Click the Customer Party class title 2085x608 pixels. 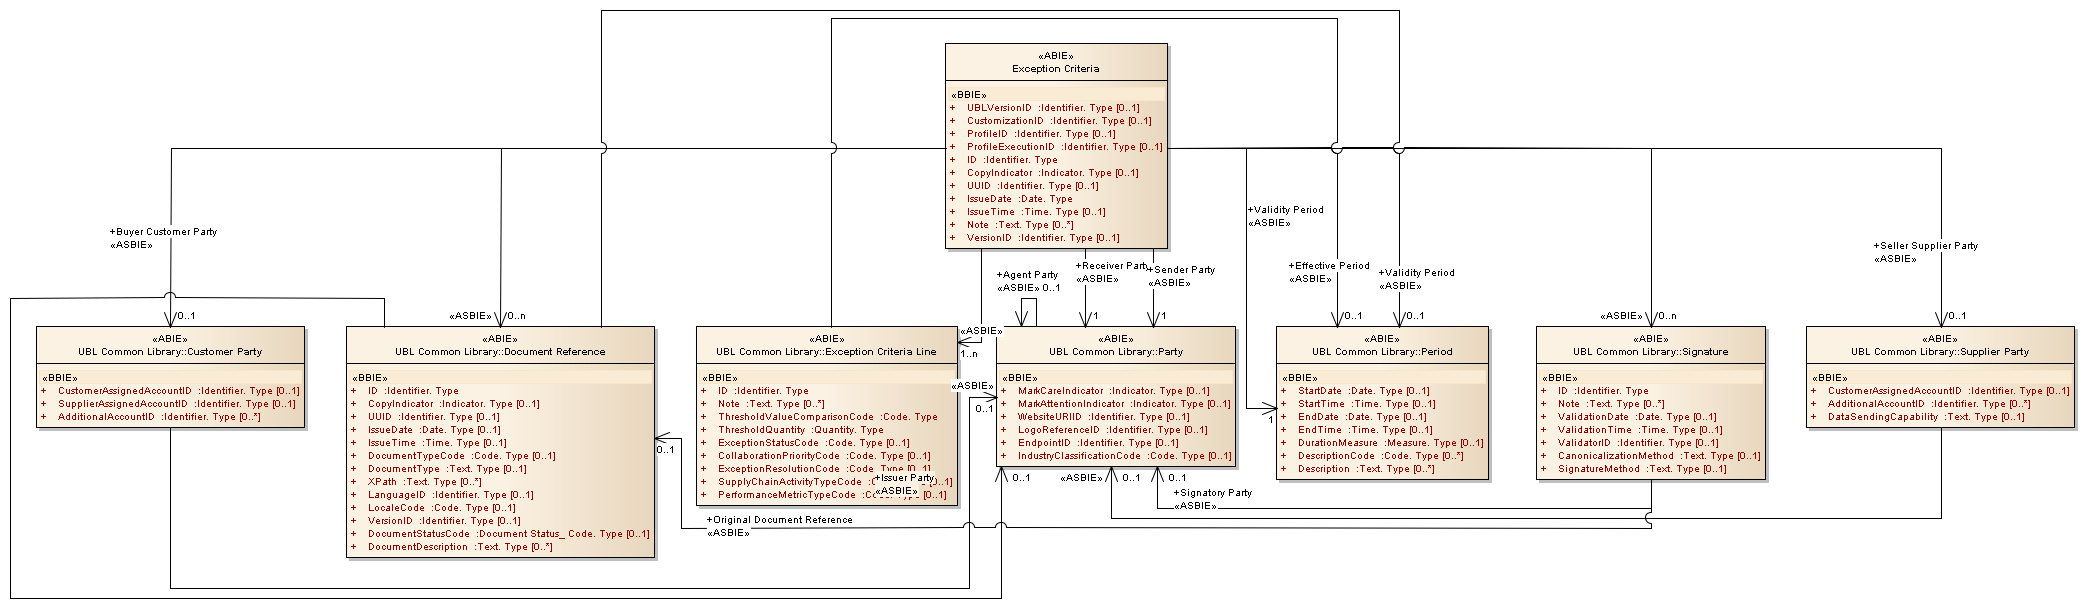pos(170,352)
